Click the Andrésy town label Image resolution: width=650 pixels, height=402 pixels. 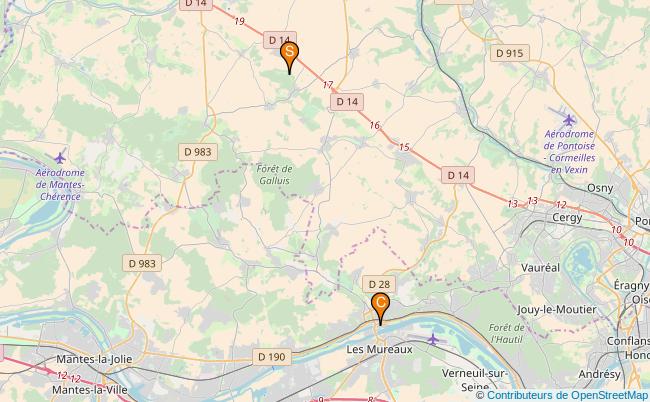pyautogui.click(x=599, y=374)
